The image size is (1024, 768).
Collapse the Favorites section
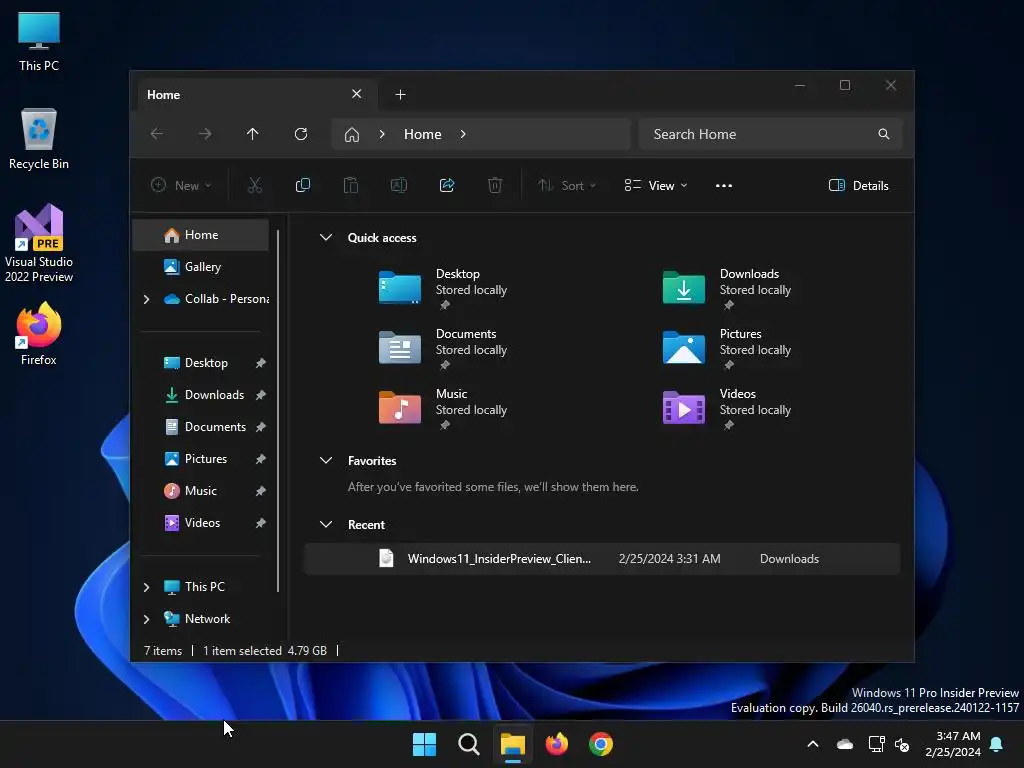coord(326,460)
